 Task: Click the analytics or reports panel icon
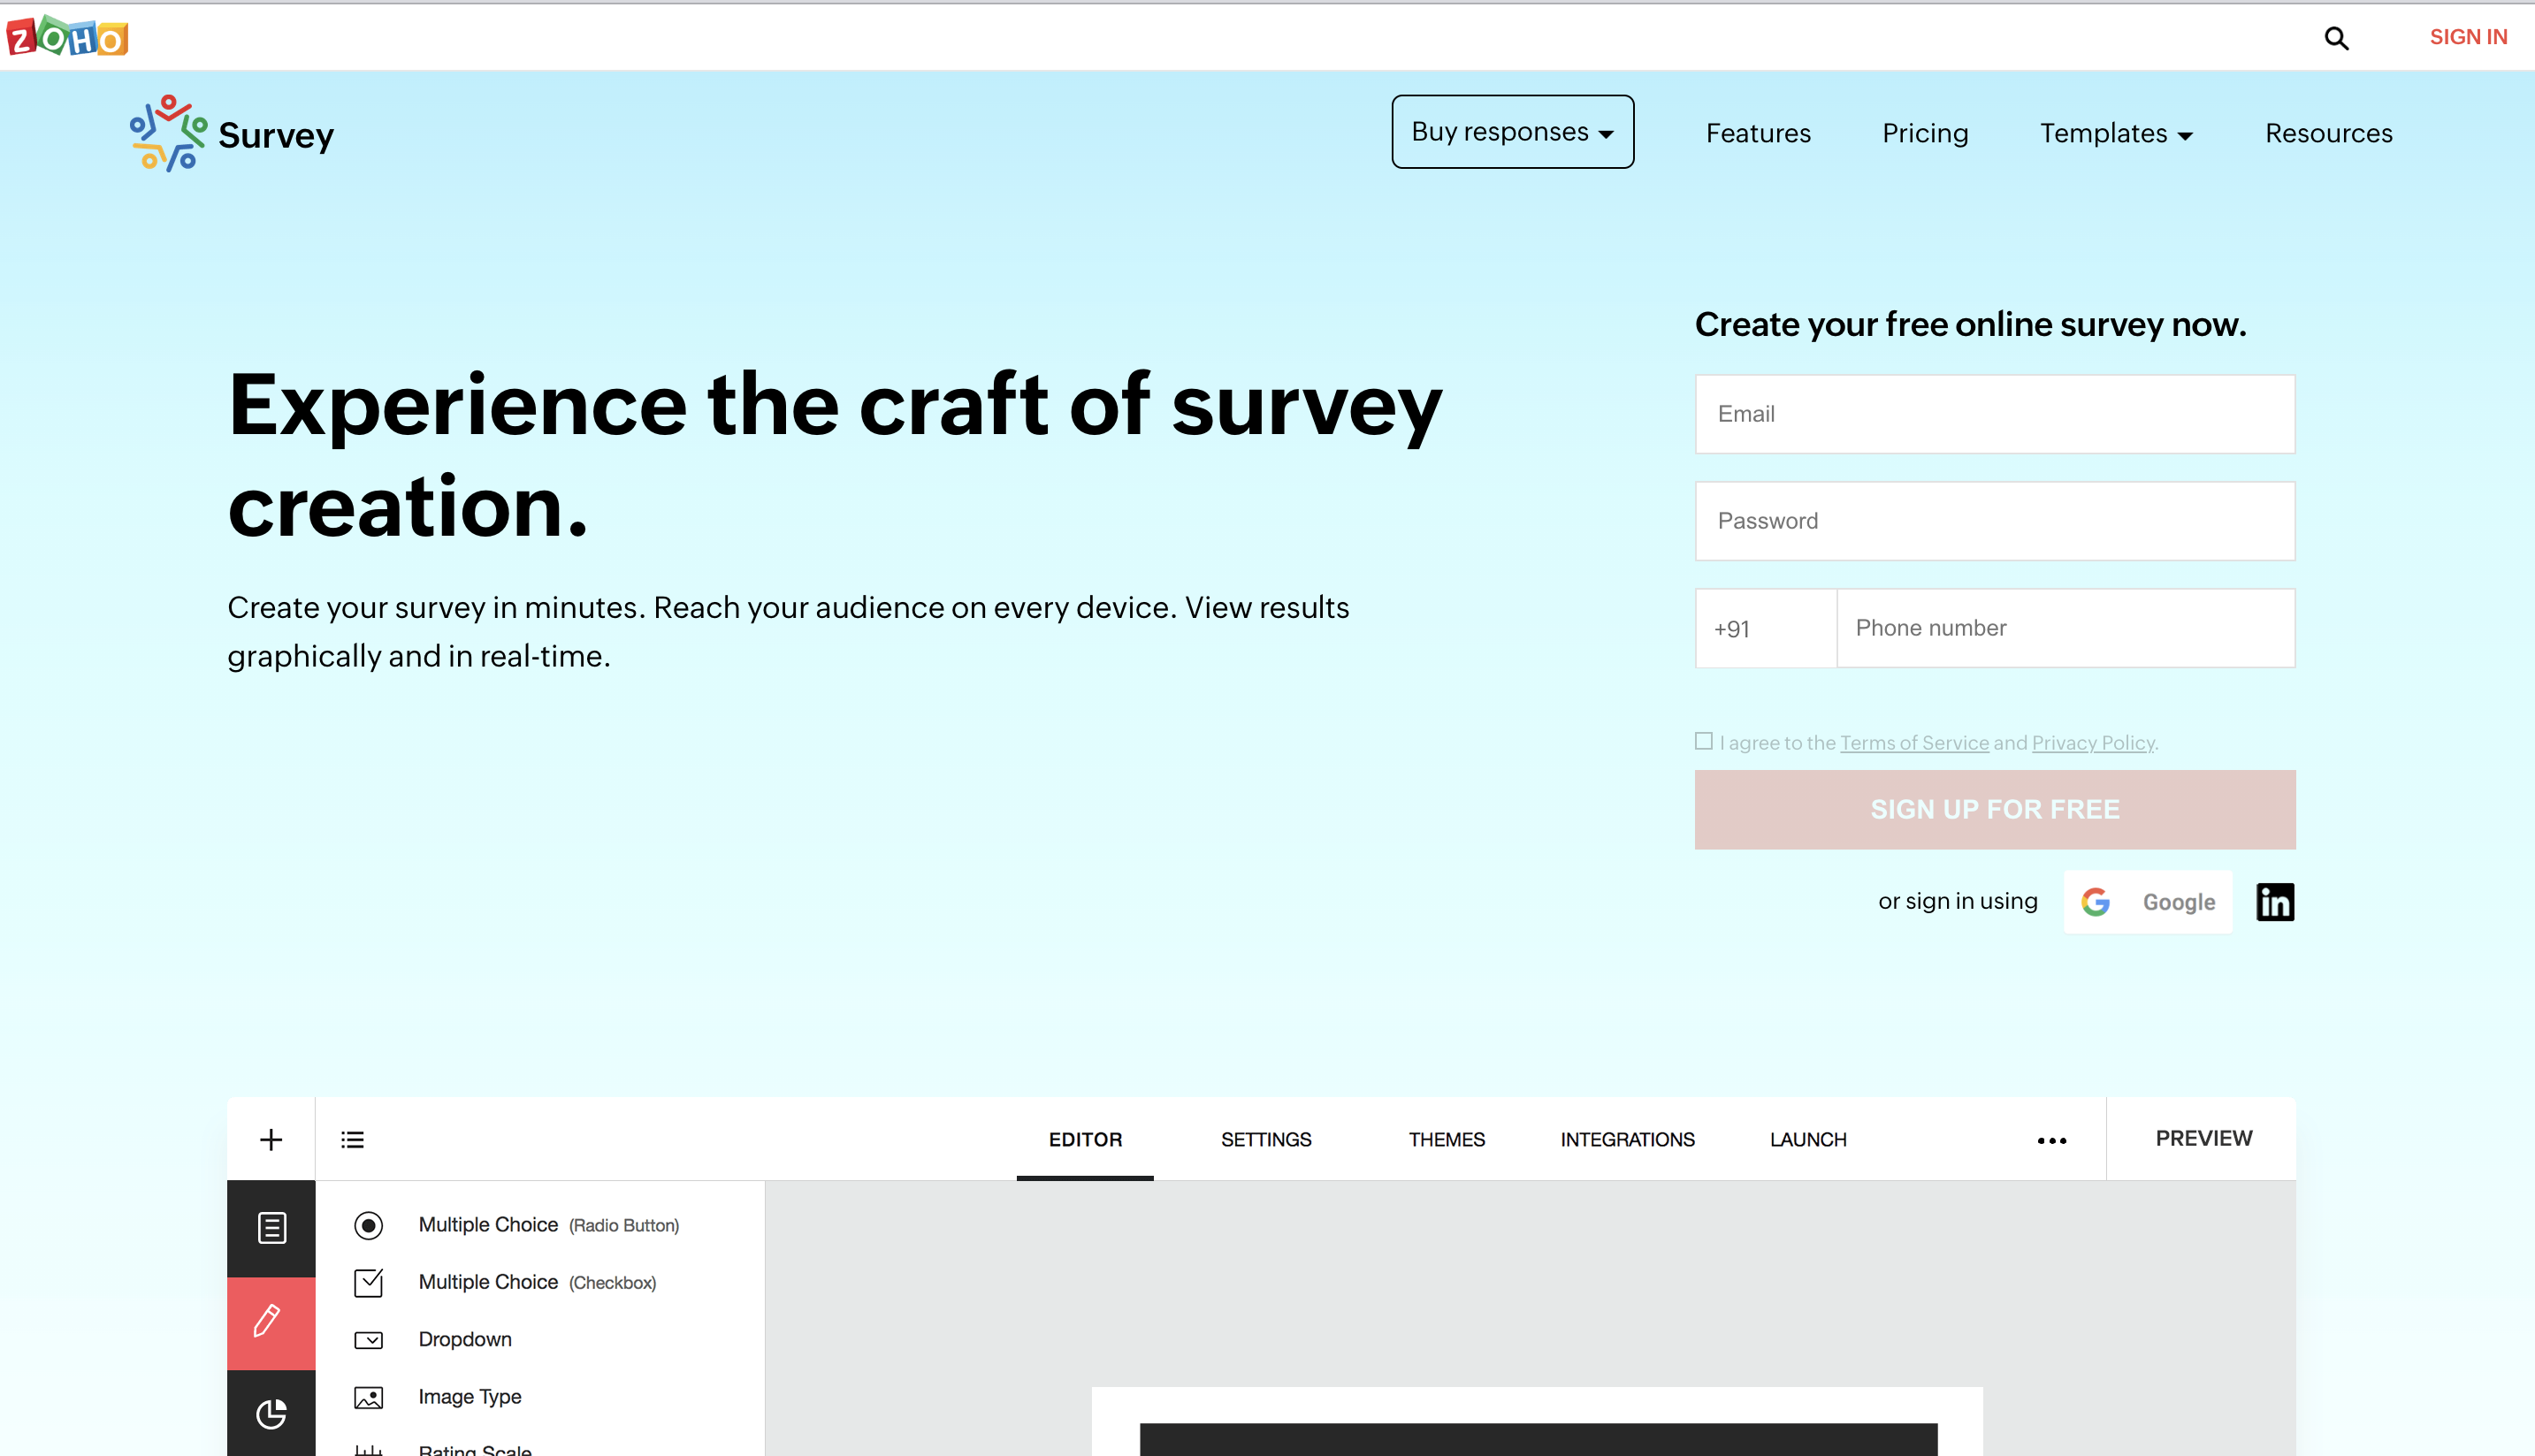270,1413
